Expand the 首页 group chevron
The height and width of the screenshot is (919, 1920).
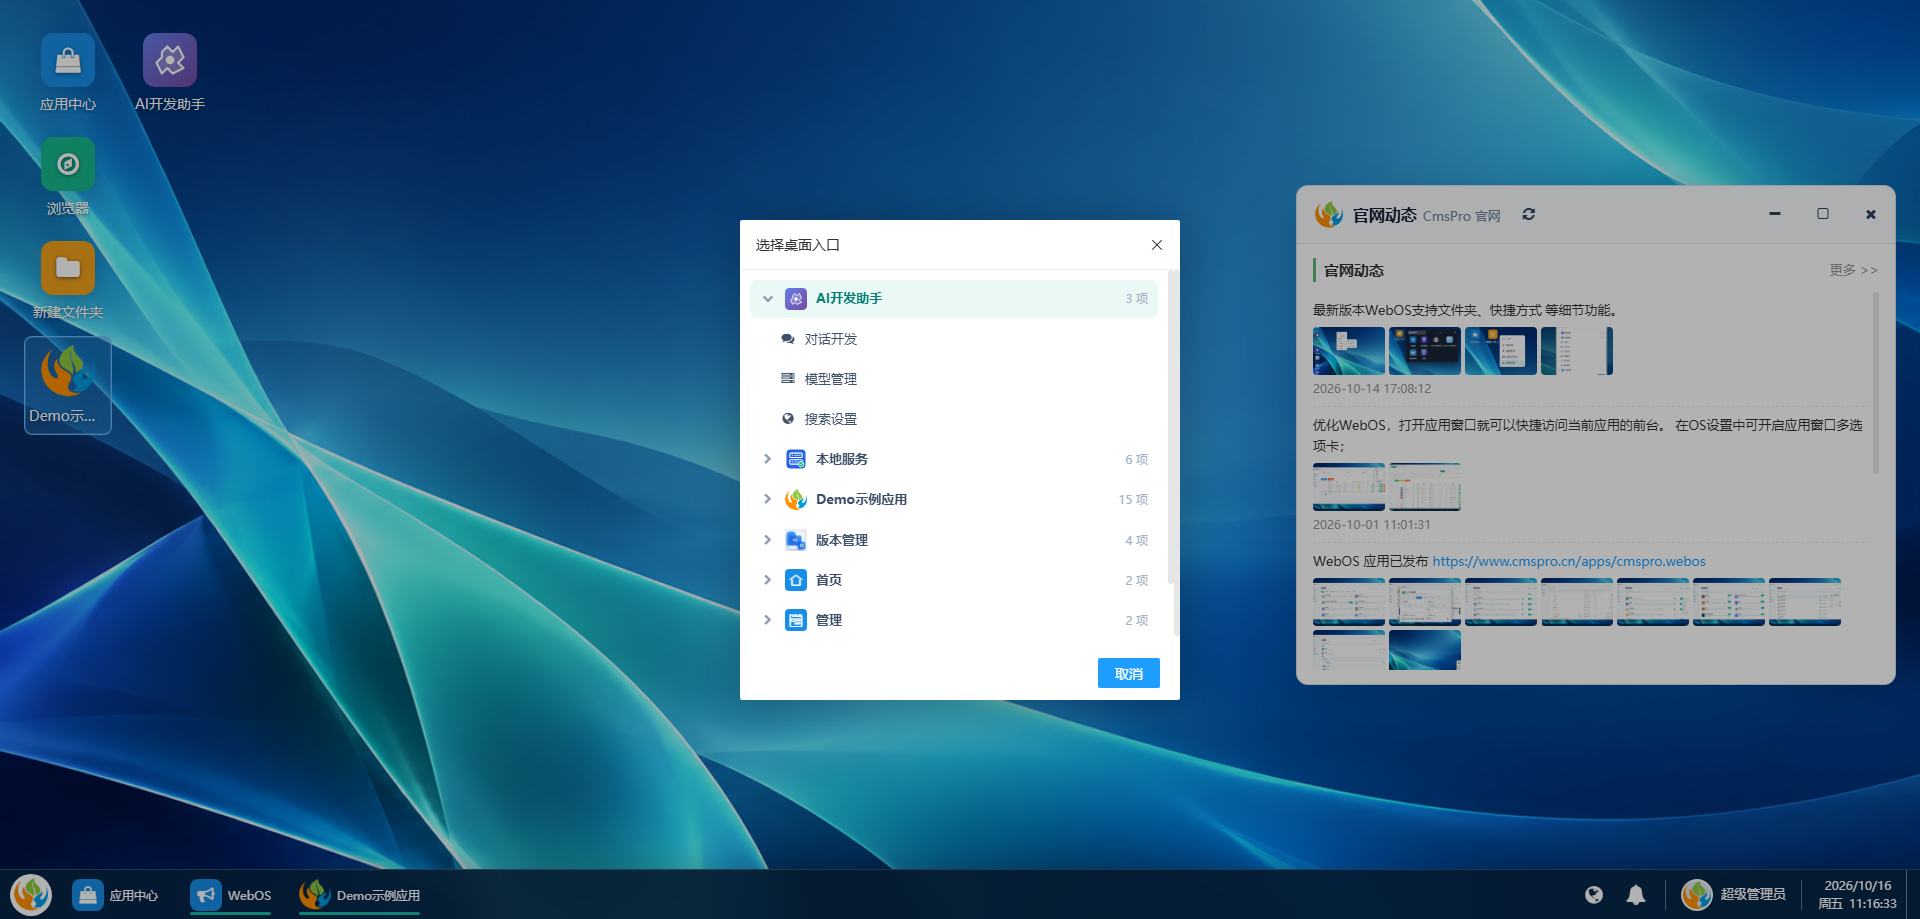[768, 580]
